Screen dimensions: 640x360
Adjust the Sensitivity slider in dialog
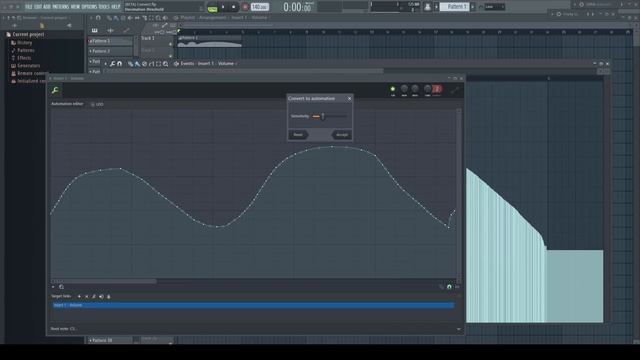(x=329, y=116)
